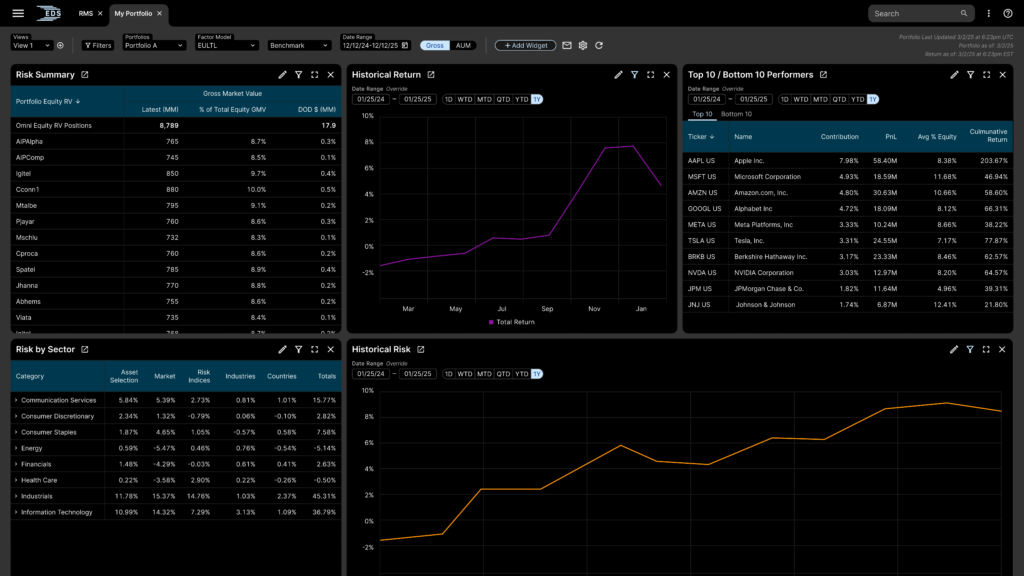Close the RMS tab
Image resolution: width=1024 pixels, height=576 pixels.
(x=100, y=14)
